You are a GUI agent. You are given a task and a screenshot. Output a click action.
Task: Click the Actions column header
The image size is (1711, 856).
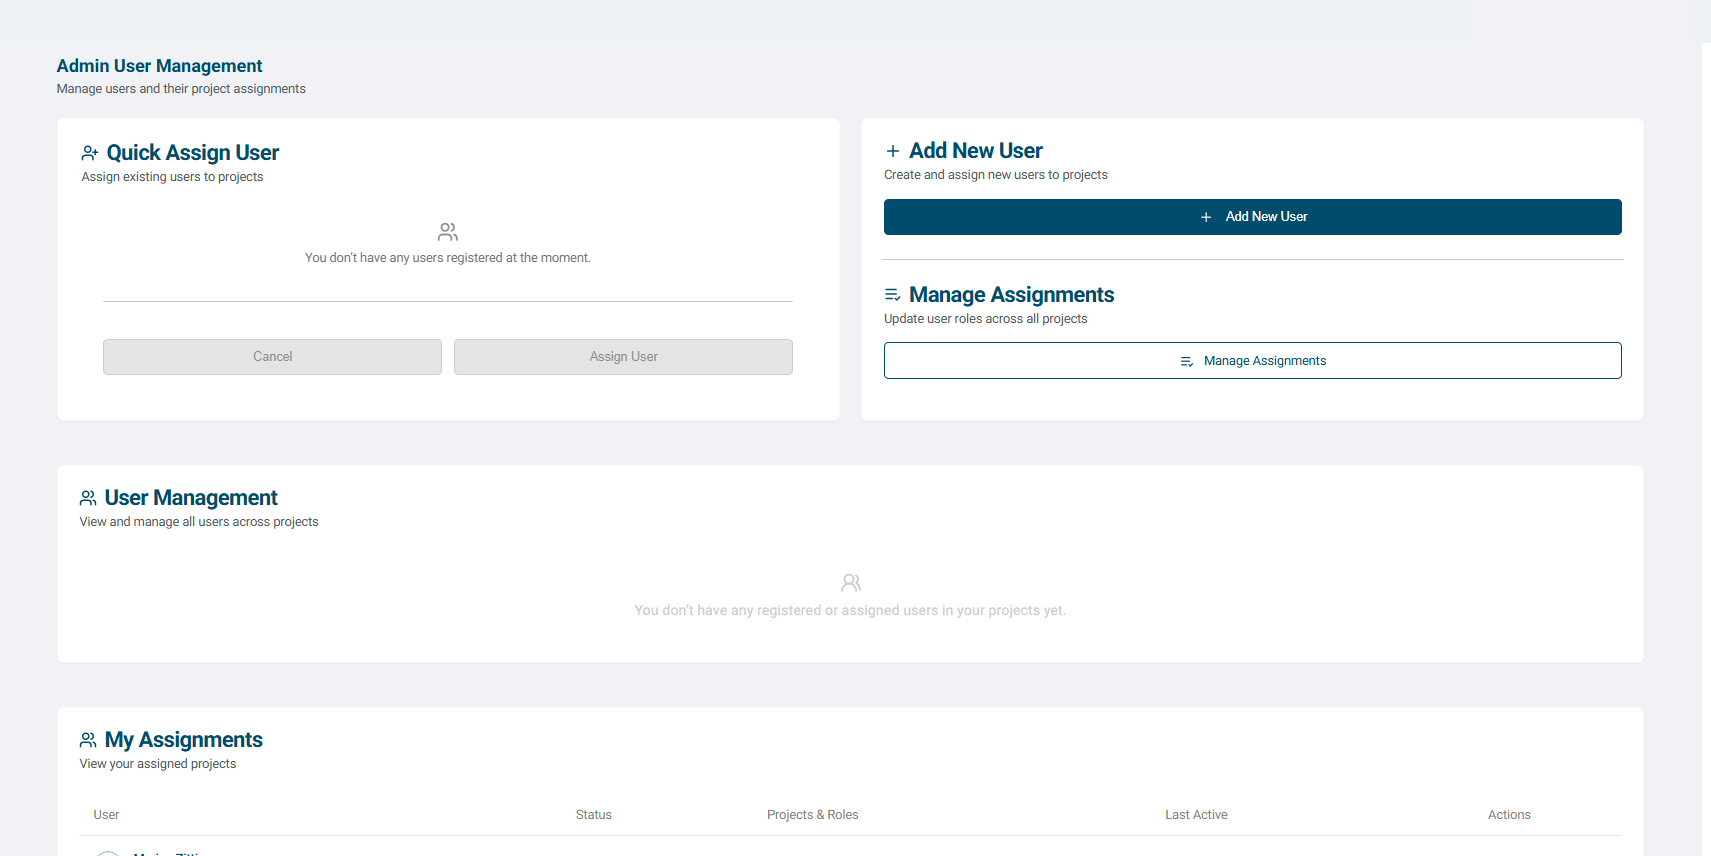[x=1509, y=815]
